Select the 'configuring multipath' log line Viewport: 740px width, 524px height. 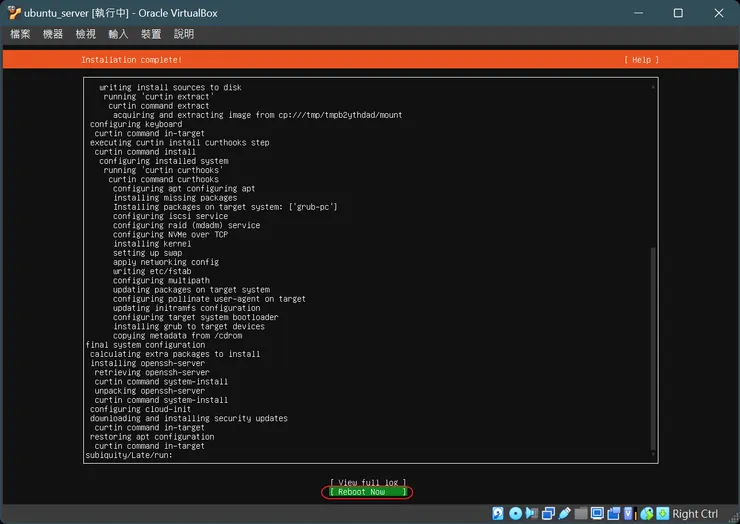161,280
